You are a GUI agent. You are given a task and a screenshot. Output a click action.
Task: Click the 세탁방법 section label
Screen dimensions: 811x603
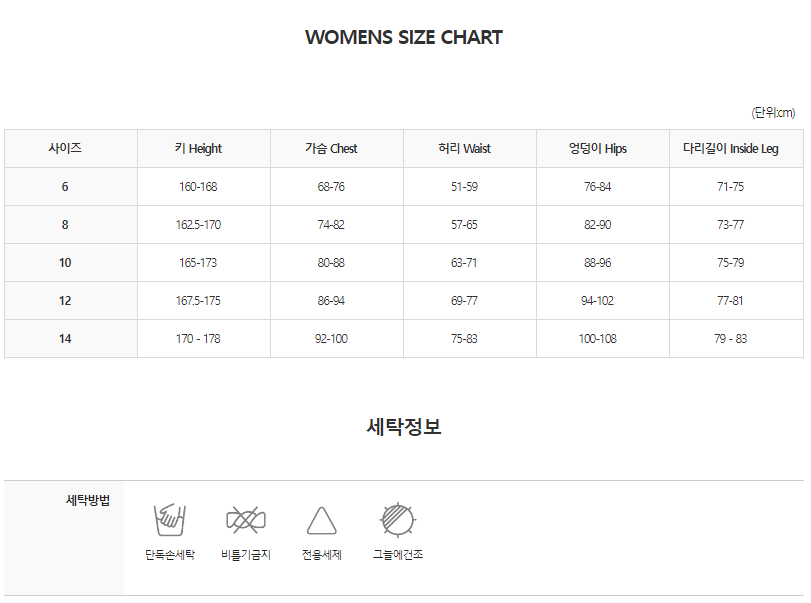pyautogui.click(x=88, y=500)
